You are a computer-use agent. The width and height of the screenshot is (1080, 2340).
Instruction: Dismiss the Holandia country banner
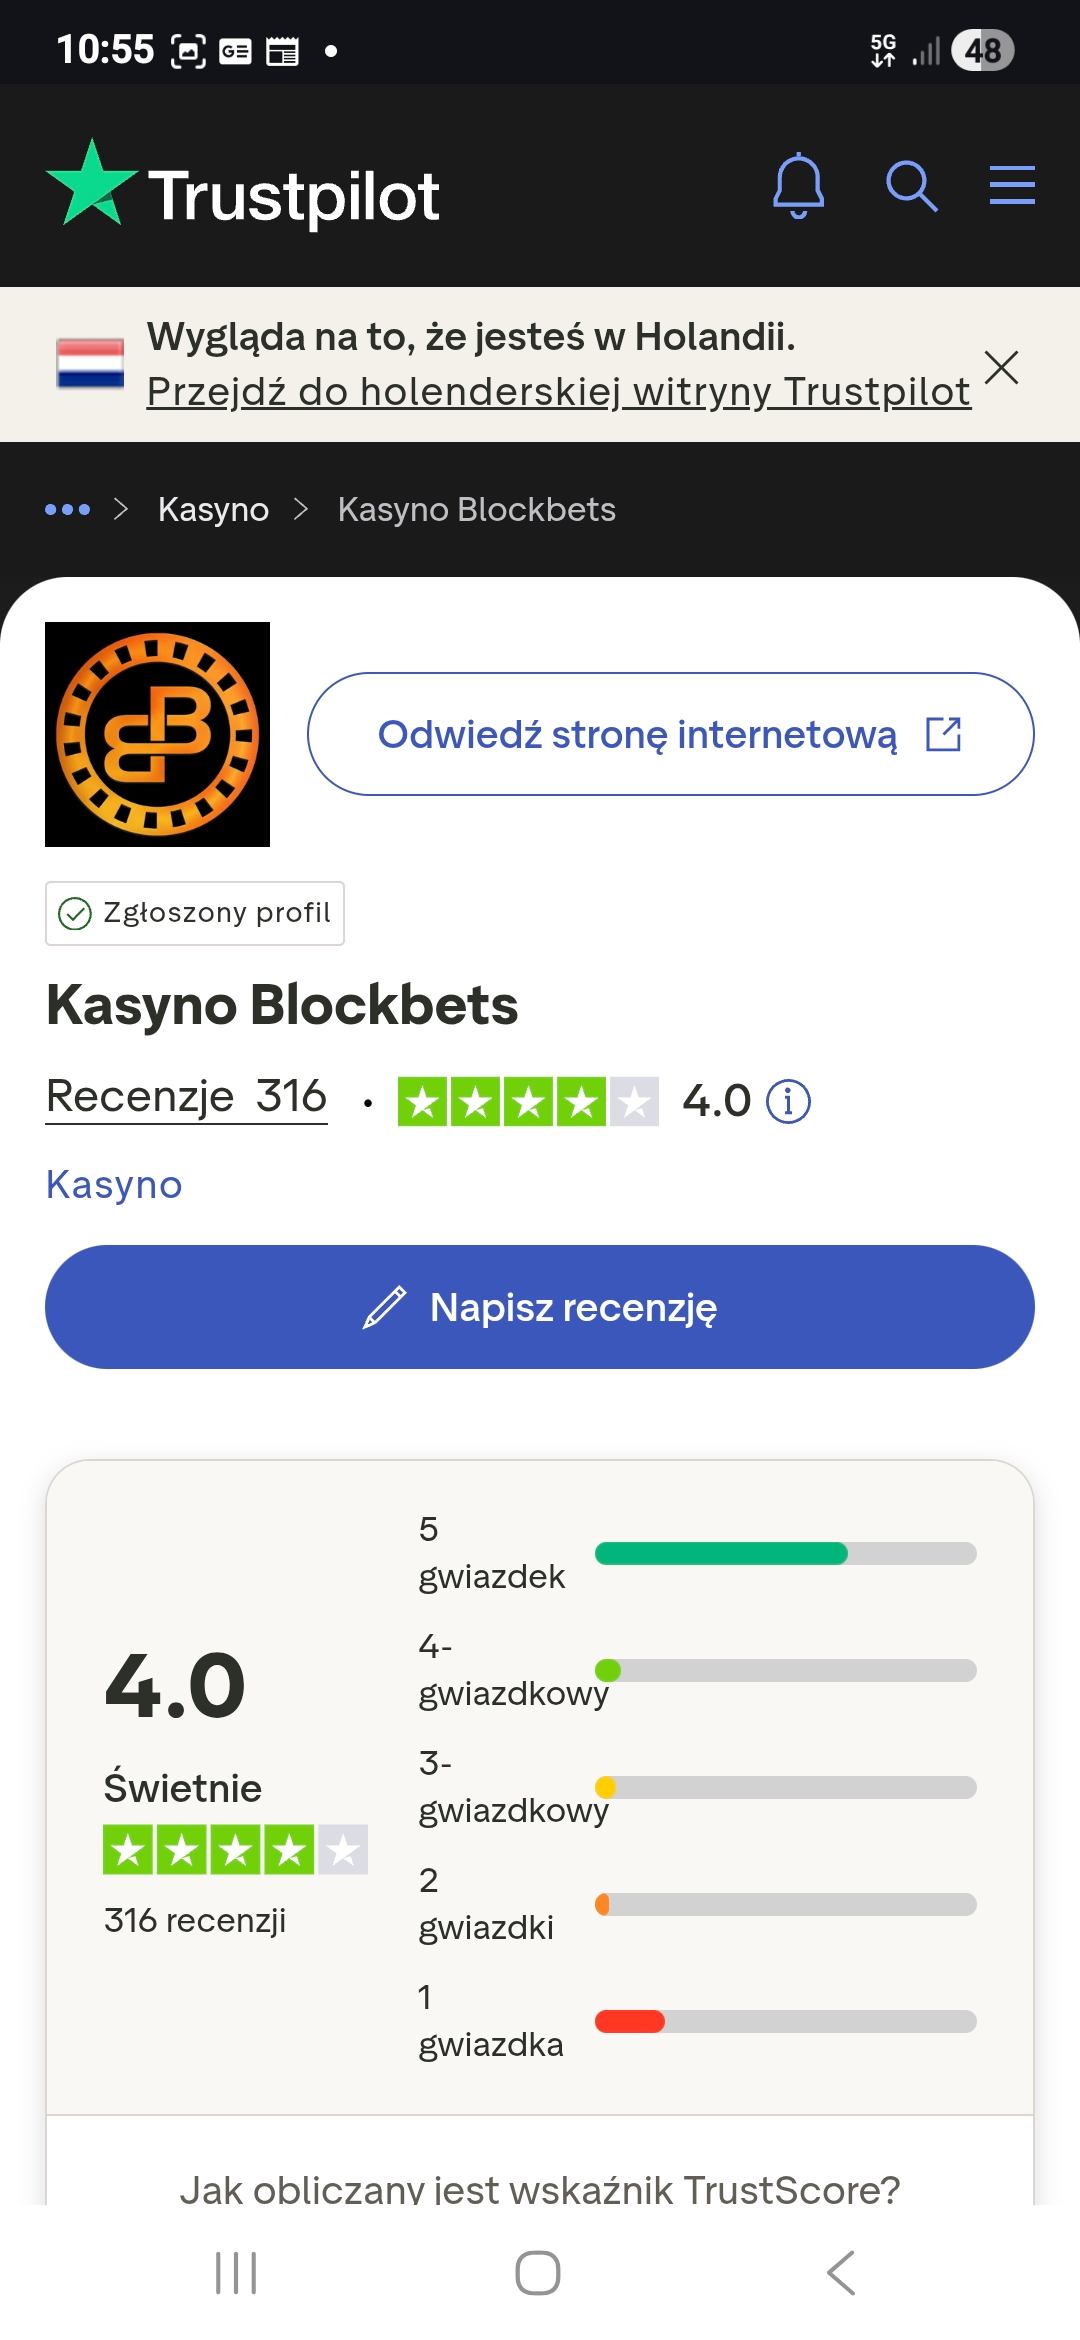coord(1001,367)
